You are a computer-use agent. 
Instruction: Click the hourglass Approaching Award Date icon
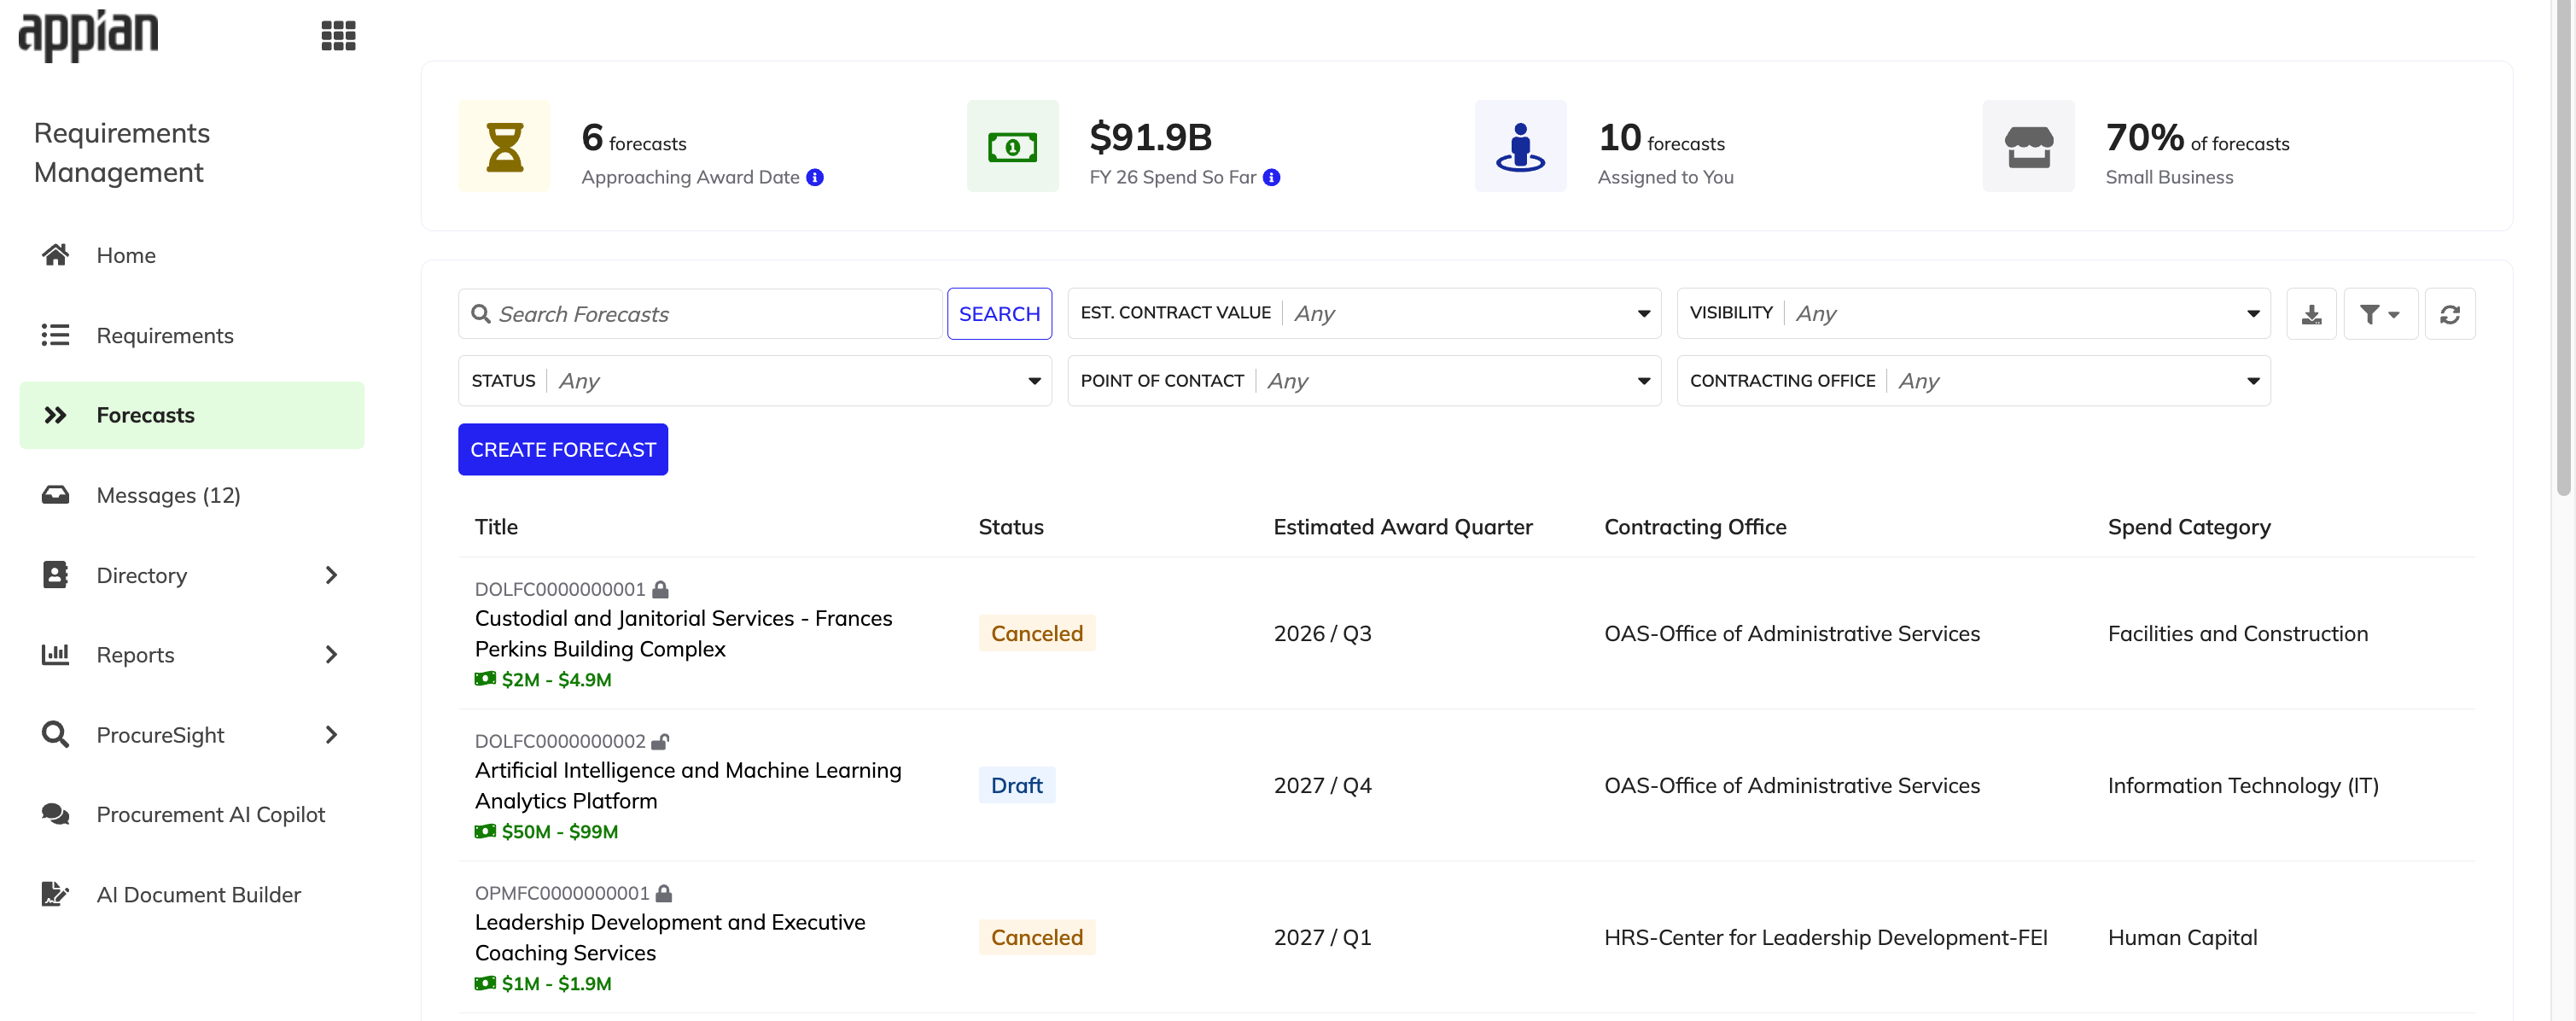pos(504,146)
